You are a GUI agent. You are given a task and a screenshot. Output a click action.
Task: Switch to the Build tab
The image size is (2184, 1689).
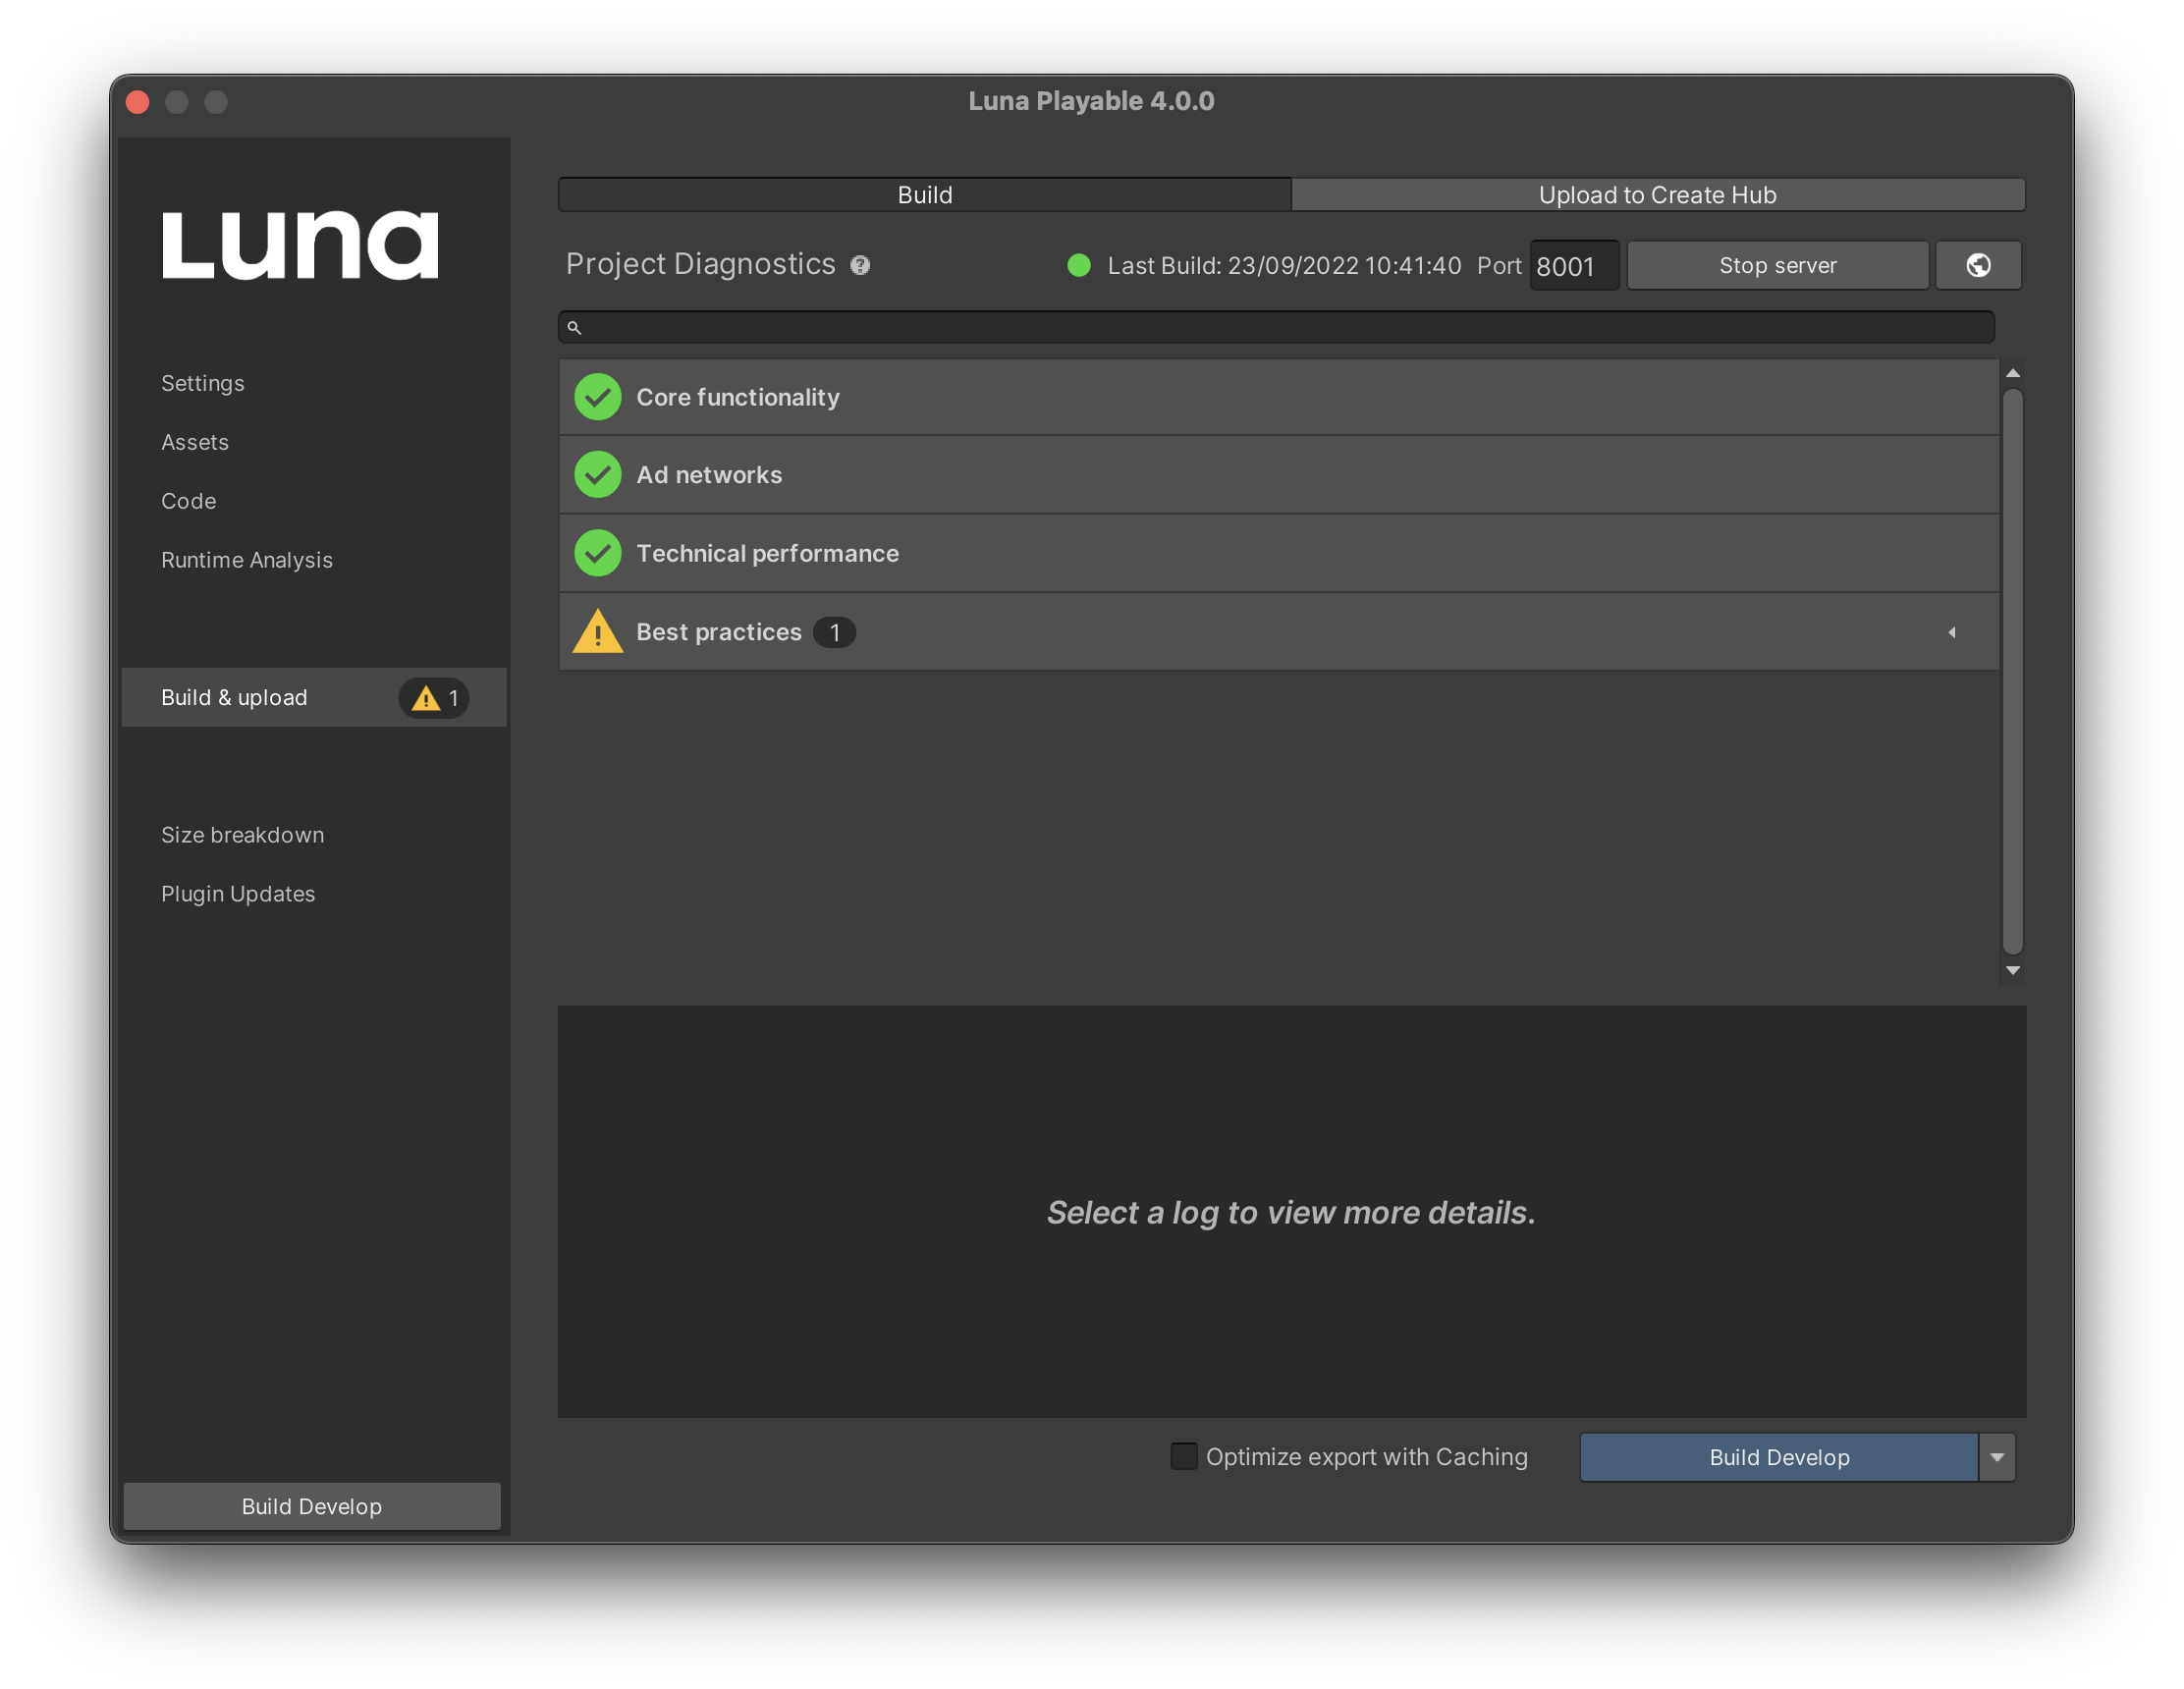click(925, 195)
